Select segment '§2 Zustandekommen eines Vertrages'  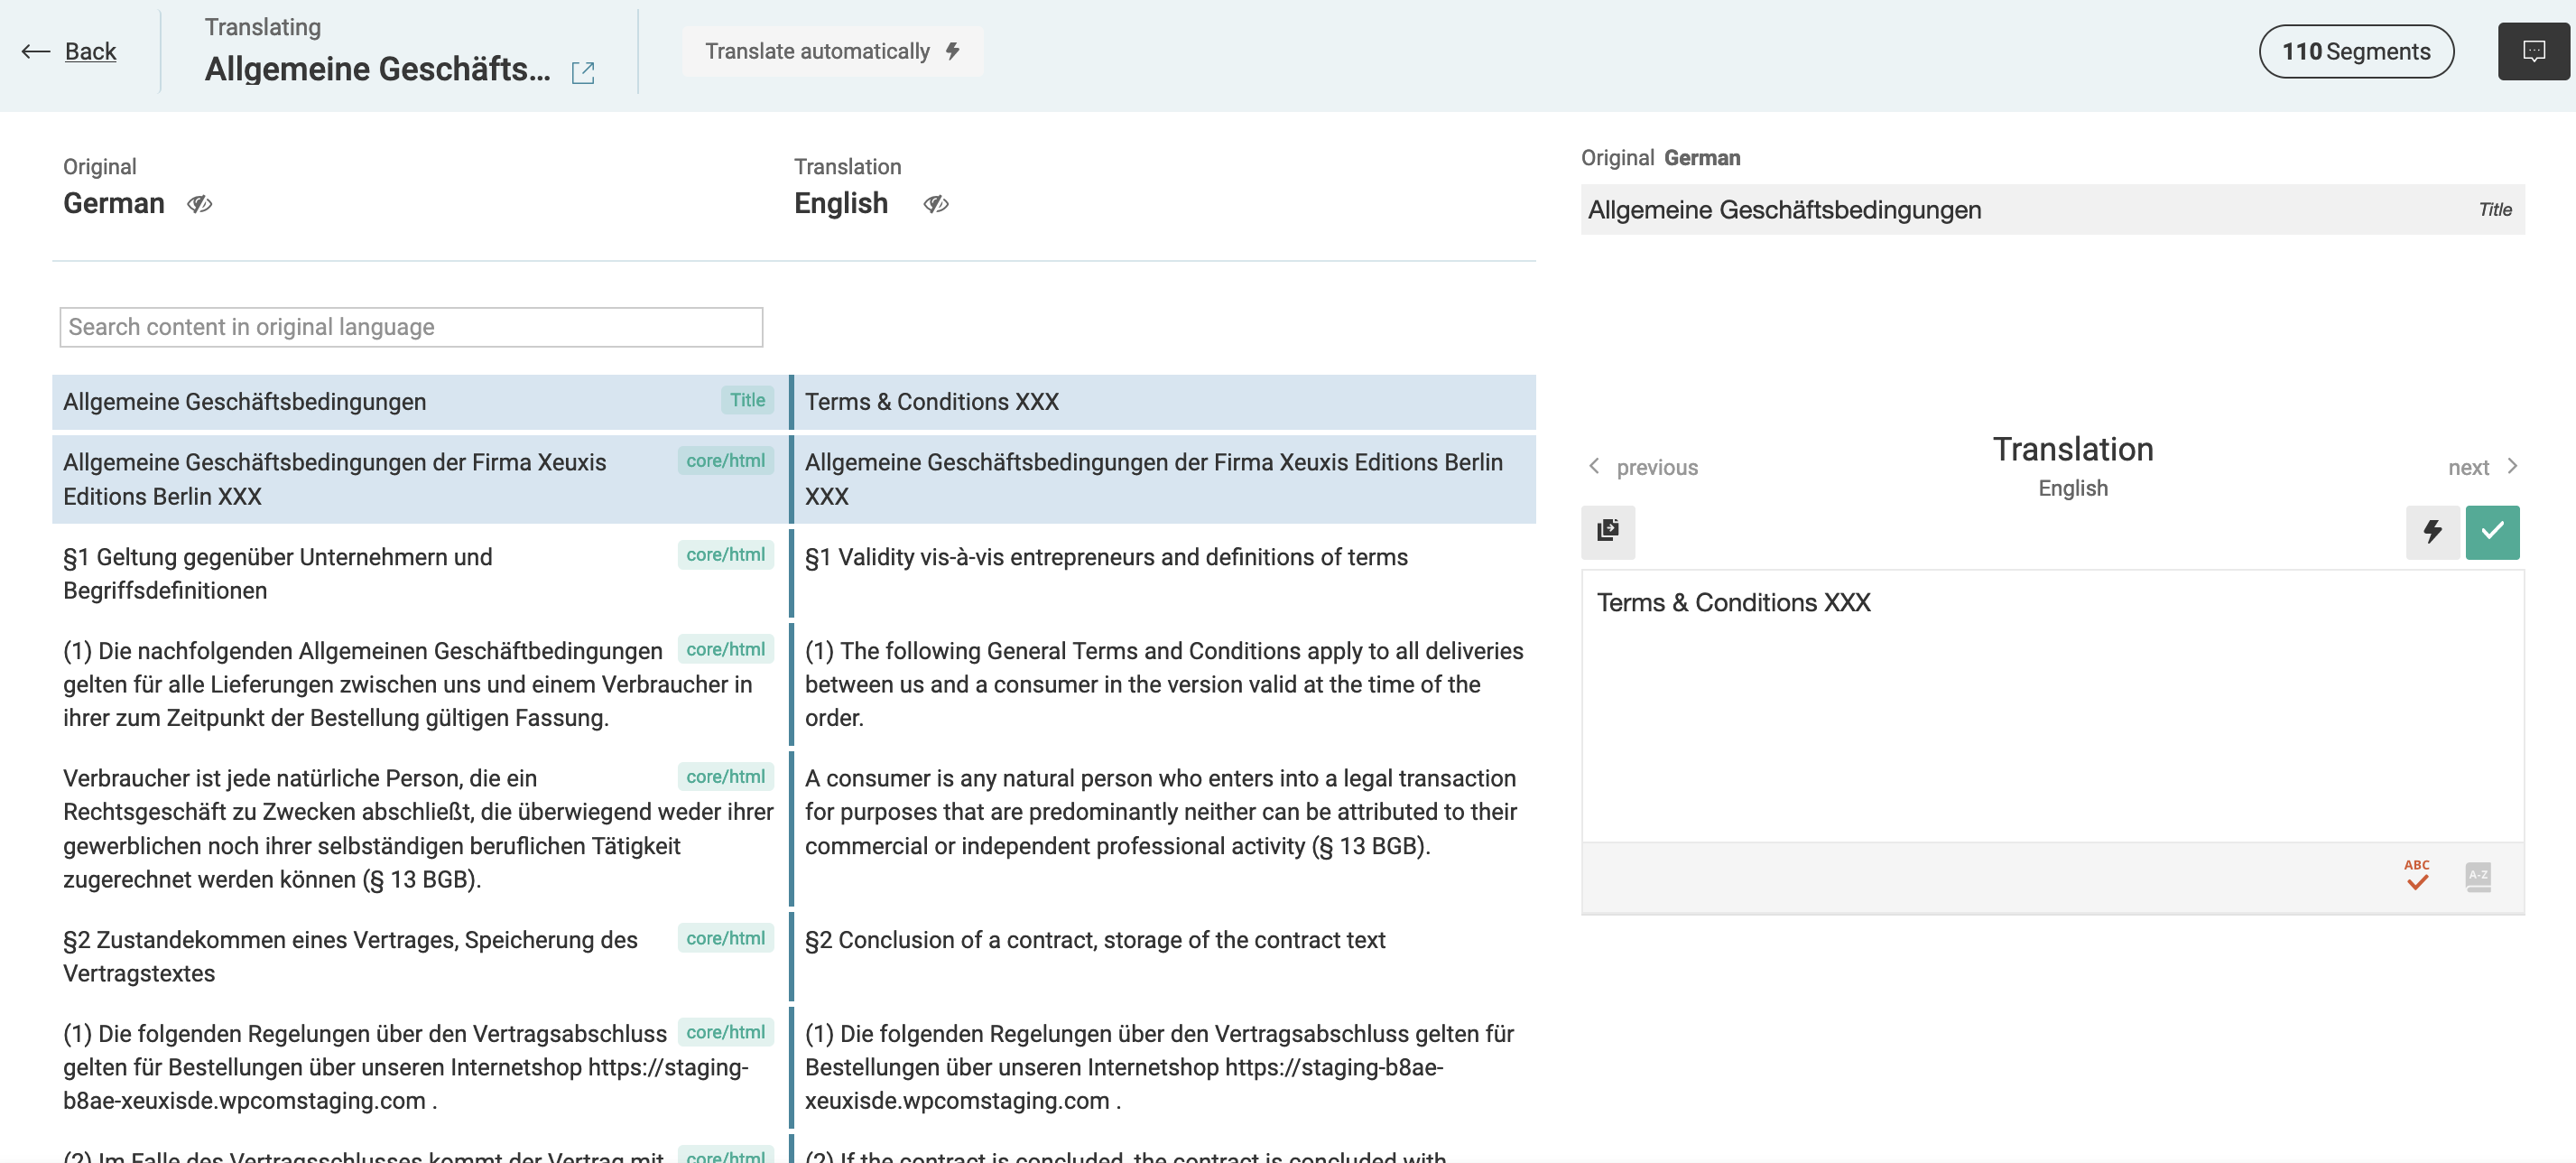(x=418, y=956)
